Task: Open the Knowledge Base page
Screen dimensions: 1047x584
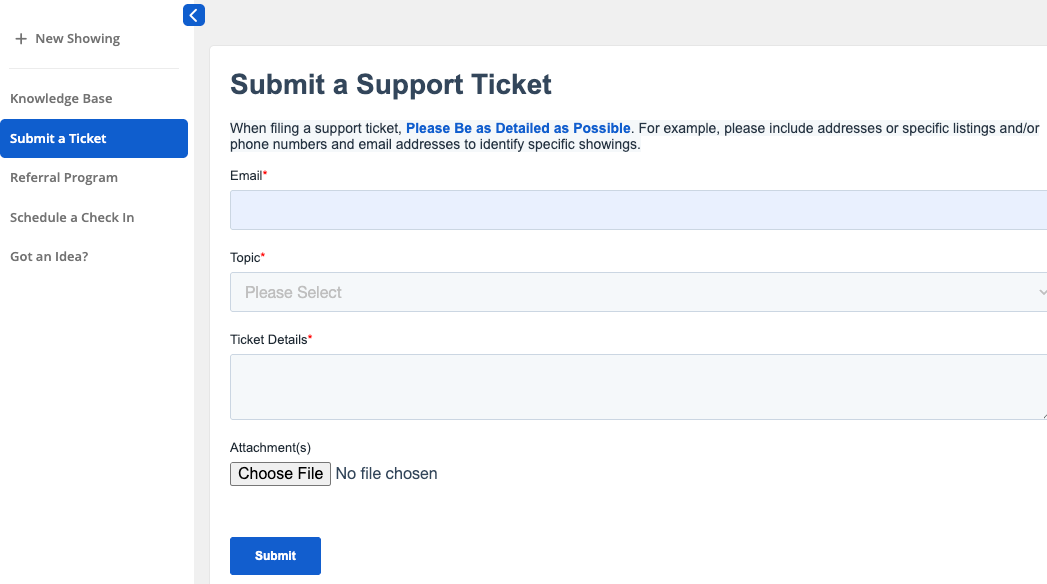Action: (61, 99)
